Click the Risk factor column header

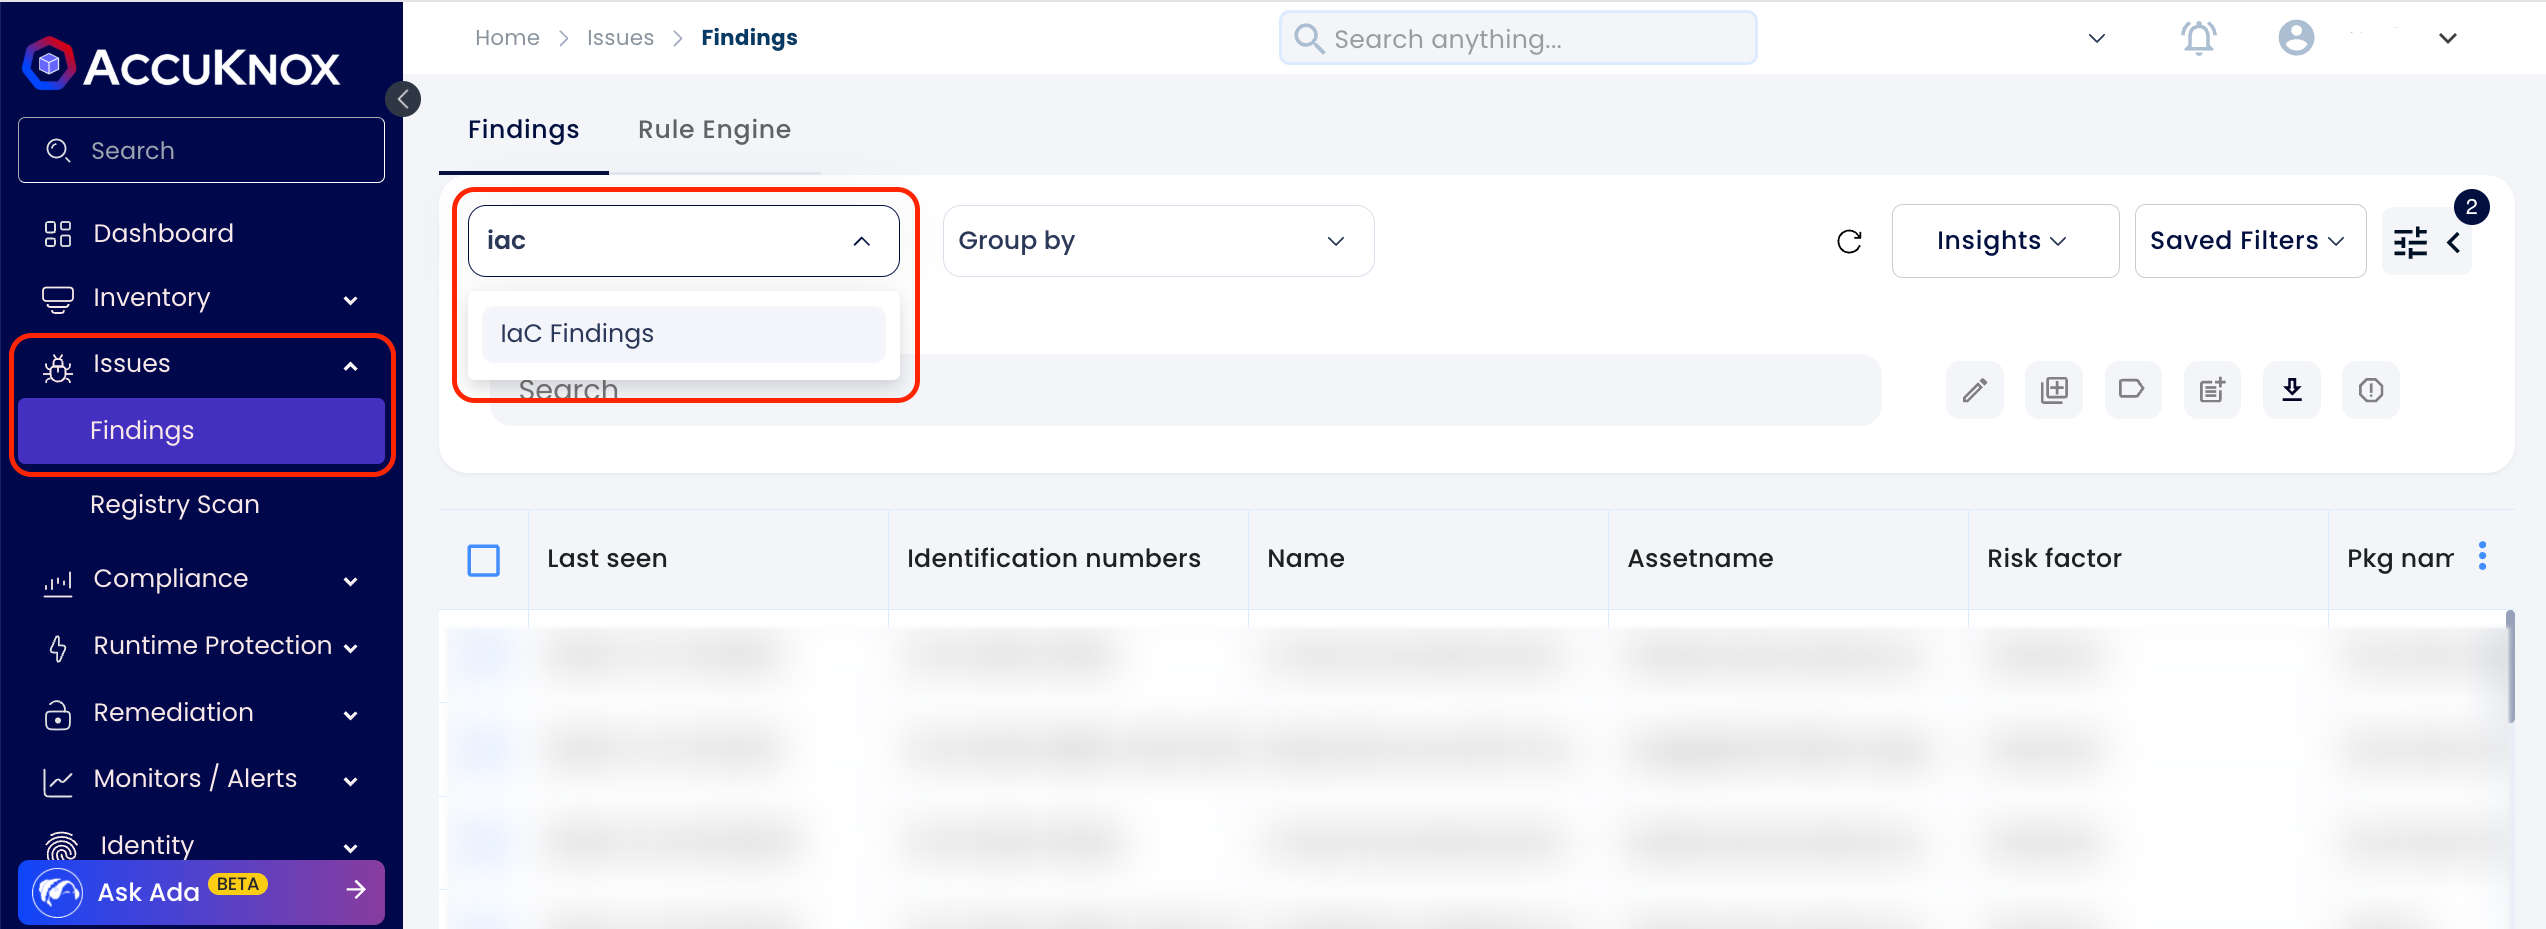coord(2054,559)
